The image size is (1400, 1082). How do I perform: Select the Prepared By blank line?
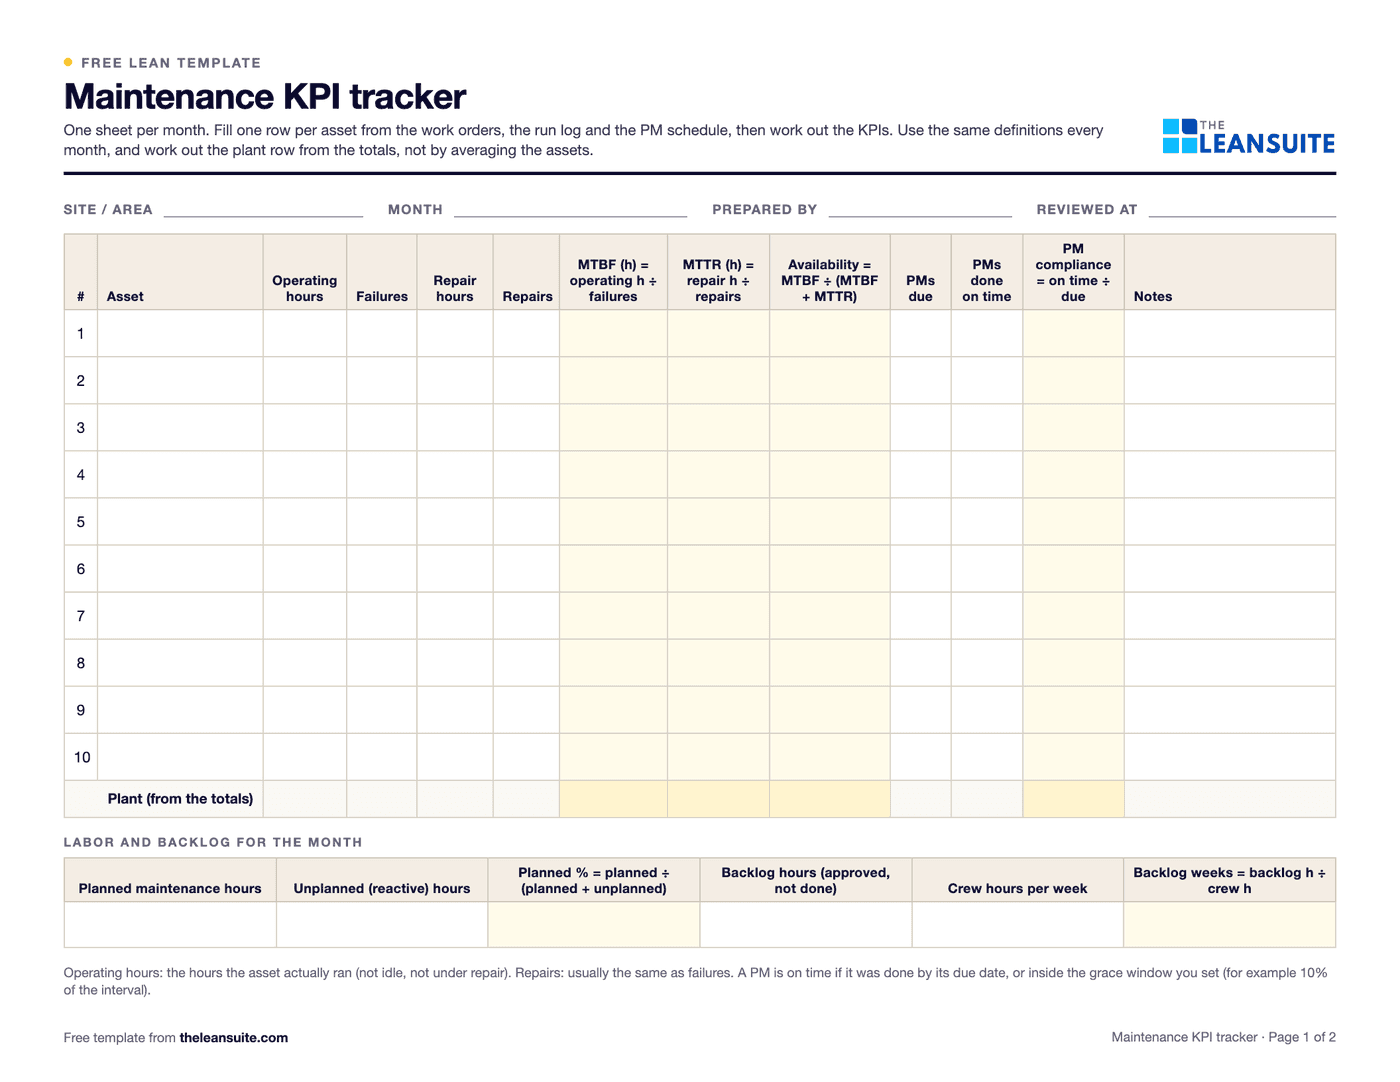pyautogui.click(x=920, y=210)
